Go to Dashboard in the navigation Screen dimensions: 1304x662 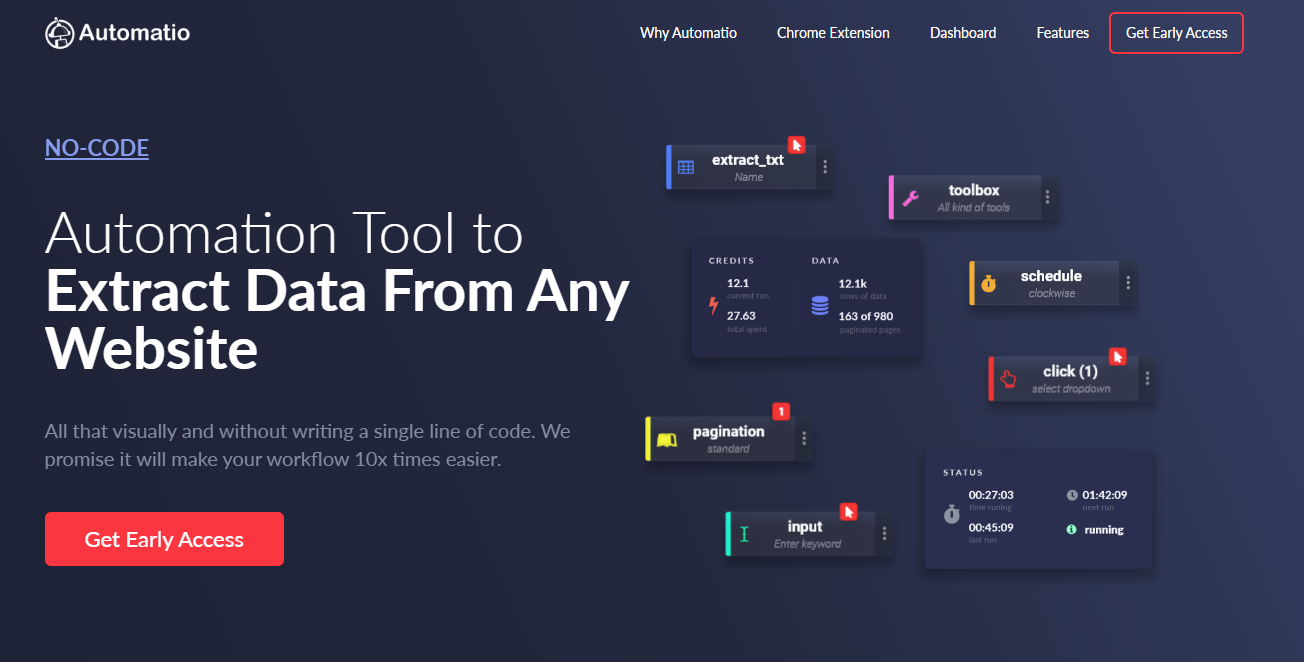963,33
